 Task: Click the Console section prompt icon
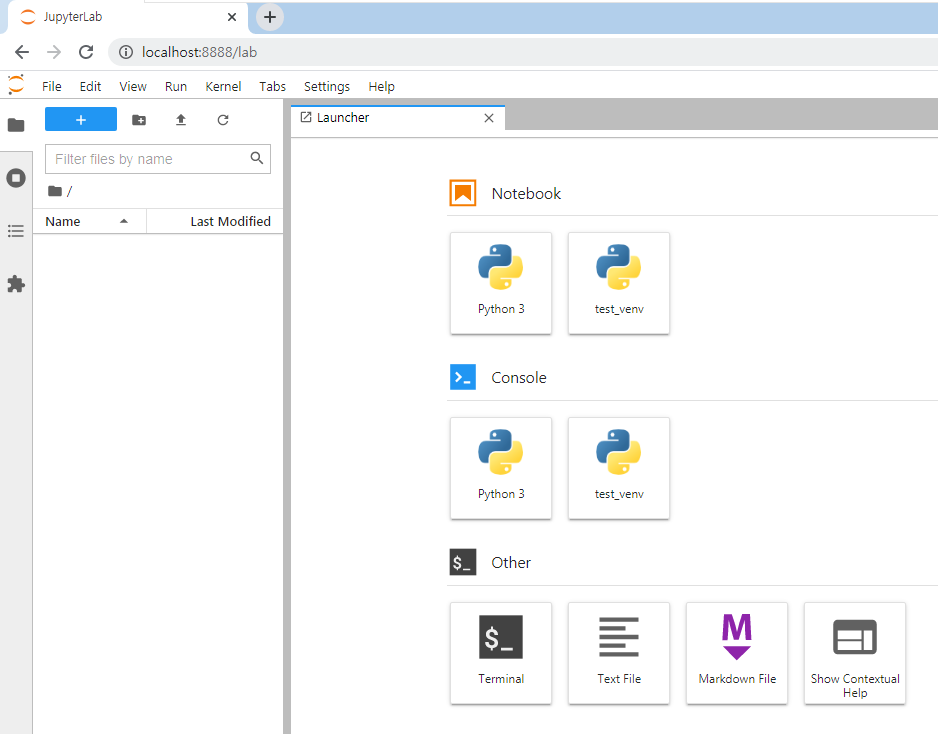[462, 377]
